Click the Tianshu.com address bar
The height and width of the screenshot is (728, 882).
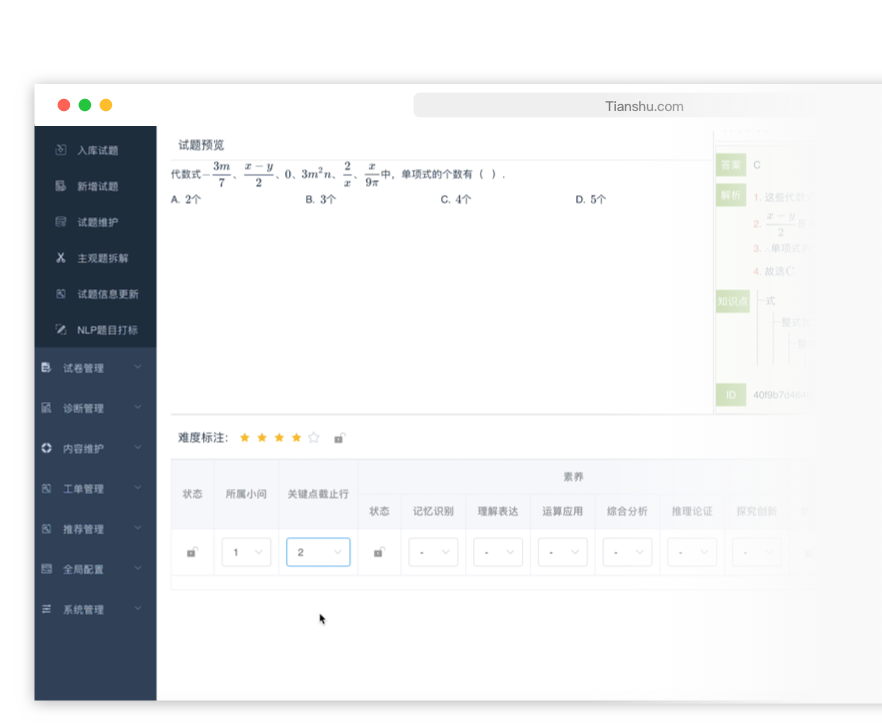[x=644, y=106]
